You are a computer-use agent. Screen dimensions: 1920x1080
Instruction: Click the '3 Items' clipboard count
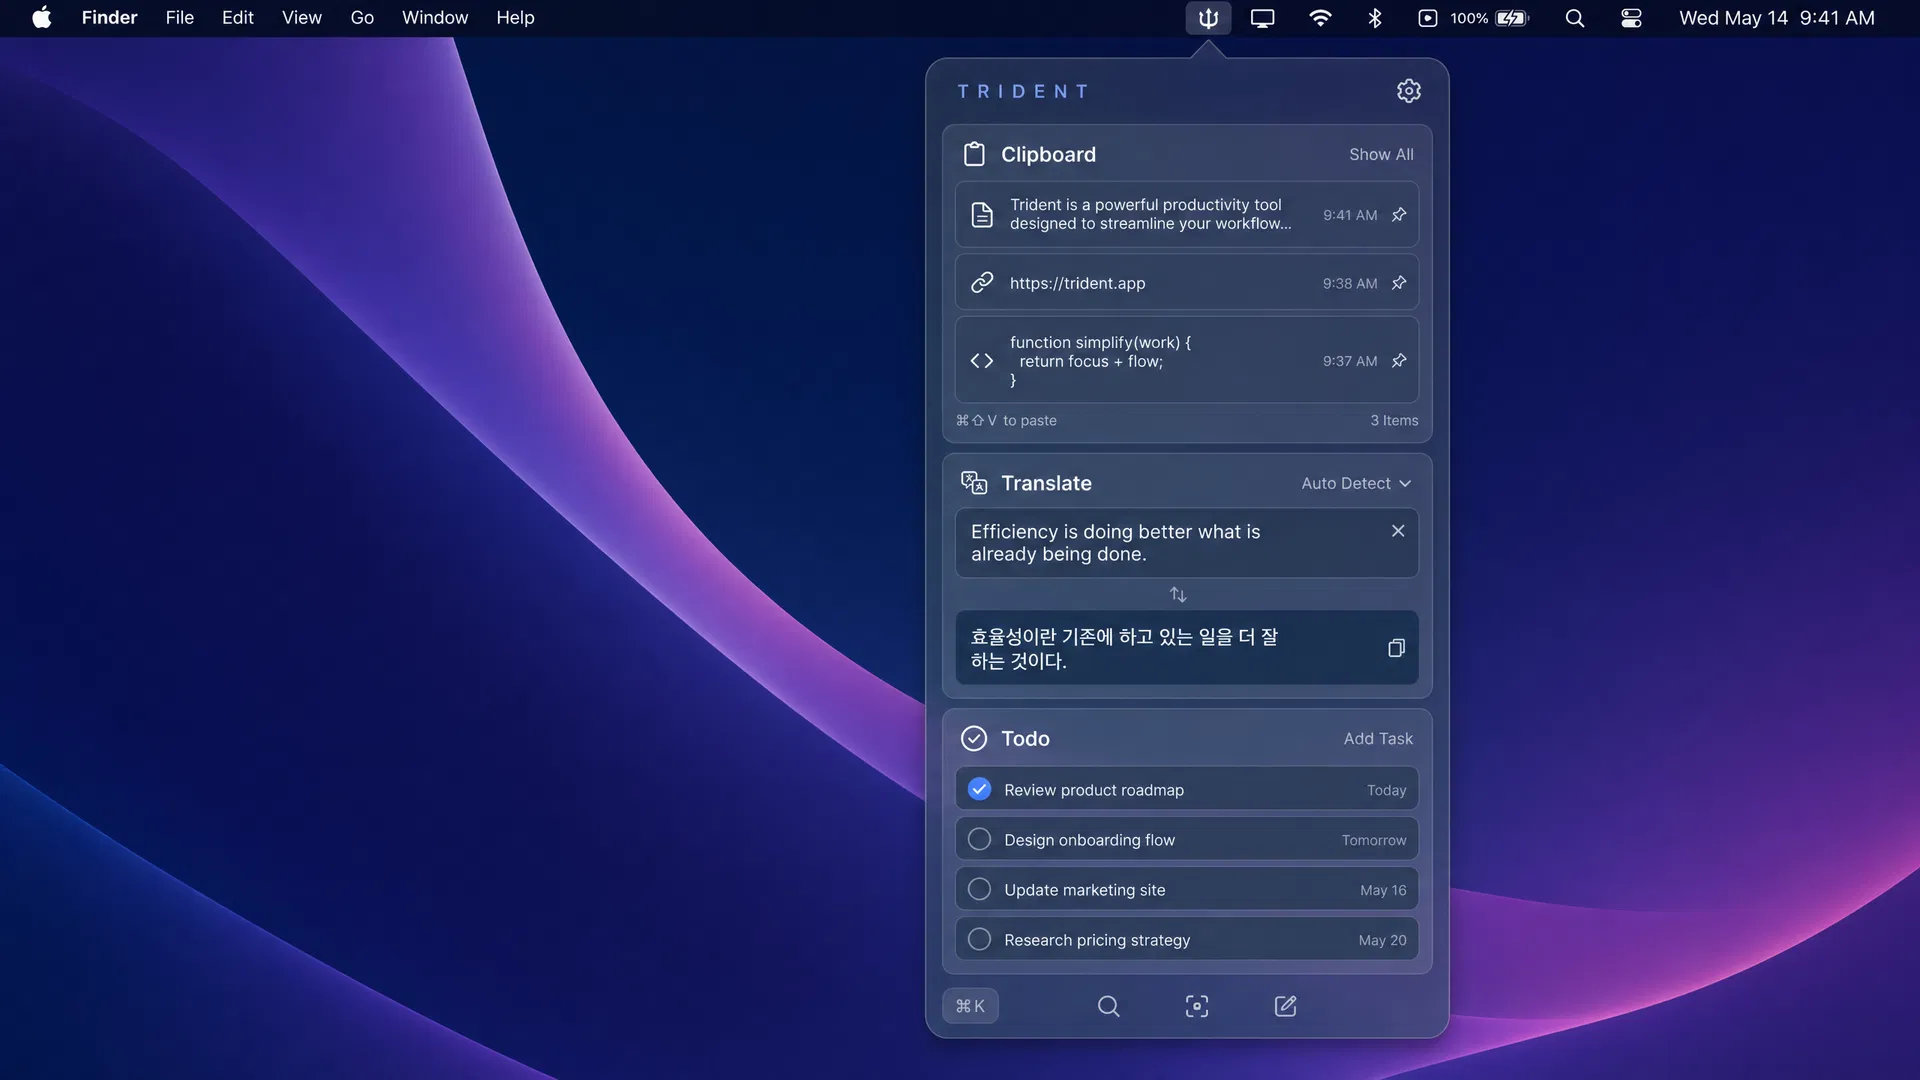click(1394, 420)
